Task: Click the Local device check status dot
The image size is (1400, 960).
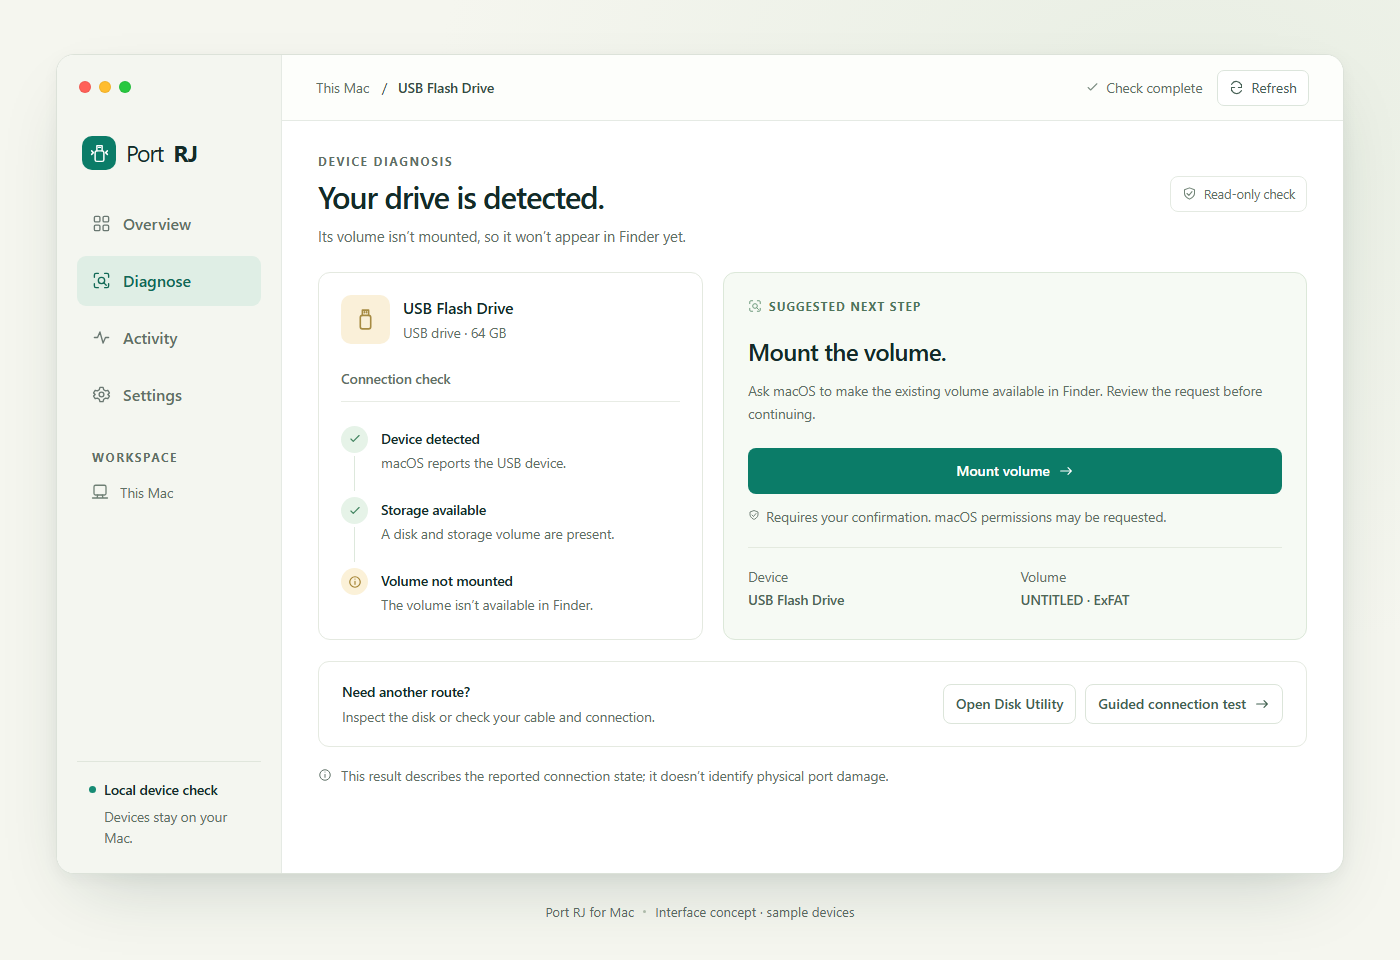Action: 93,790
